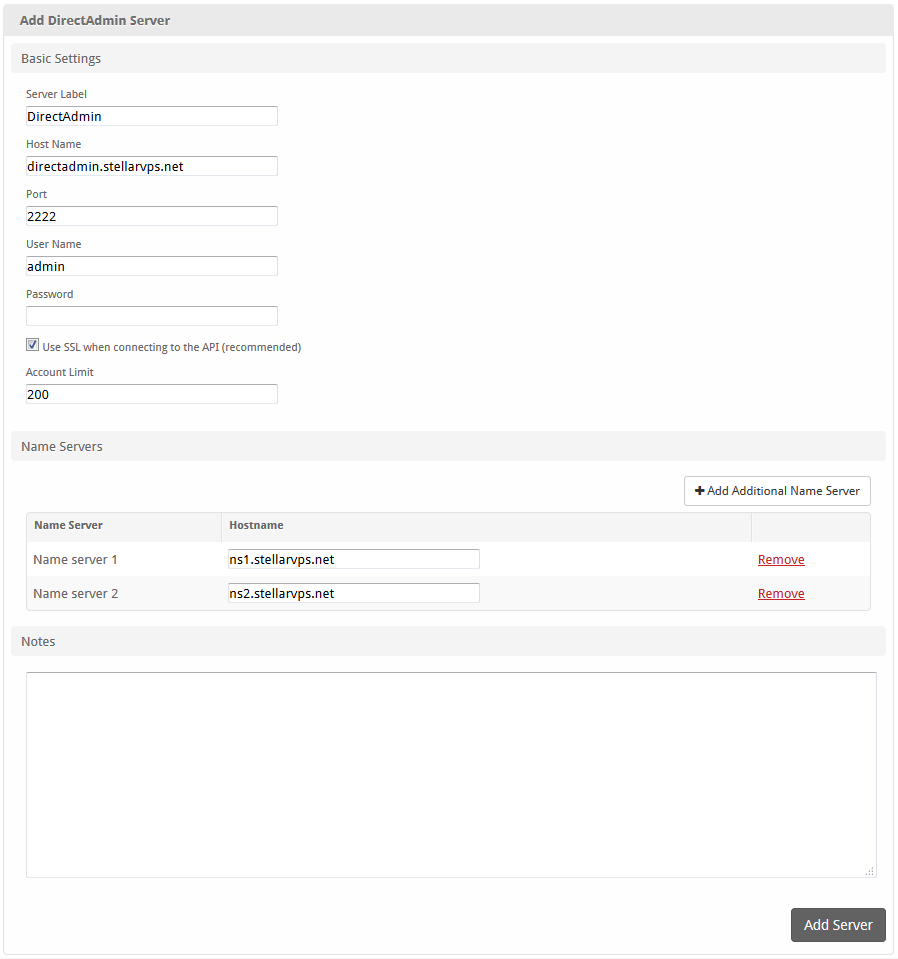Click the Server Label input field
This screenshot has height=959, width=898.
click(x=151, y=116)
